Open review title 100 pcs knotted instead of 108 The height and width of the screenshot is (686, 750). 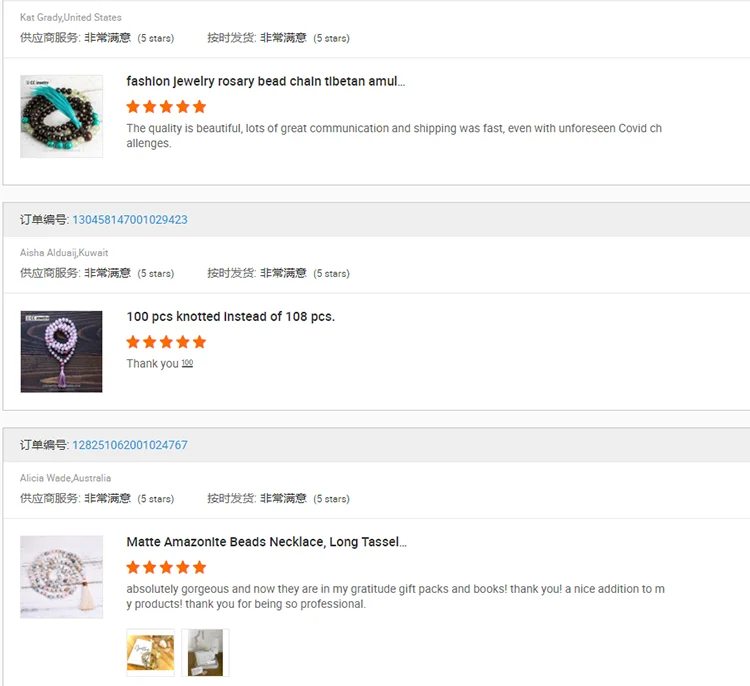click(231, 317)
